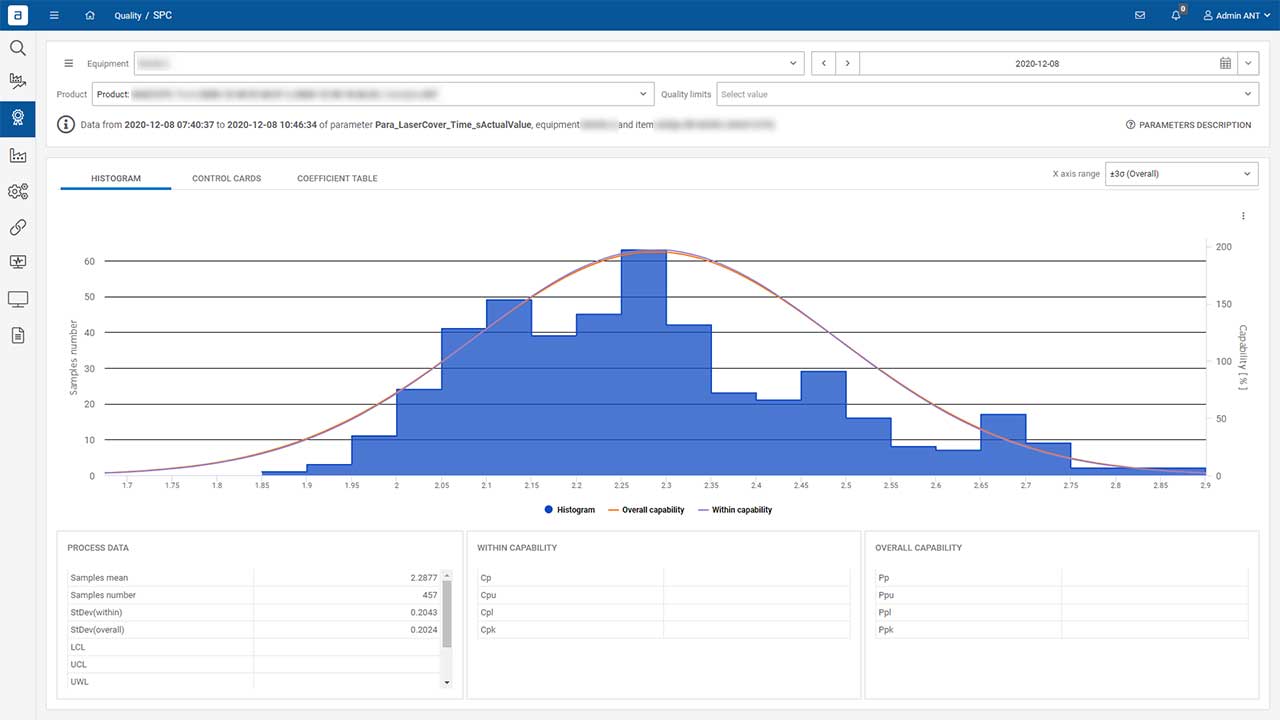Open the chain link sidebar icon
1280x720 pixels.
coord(17,227)
